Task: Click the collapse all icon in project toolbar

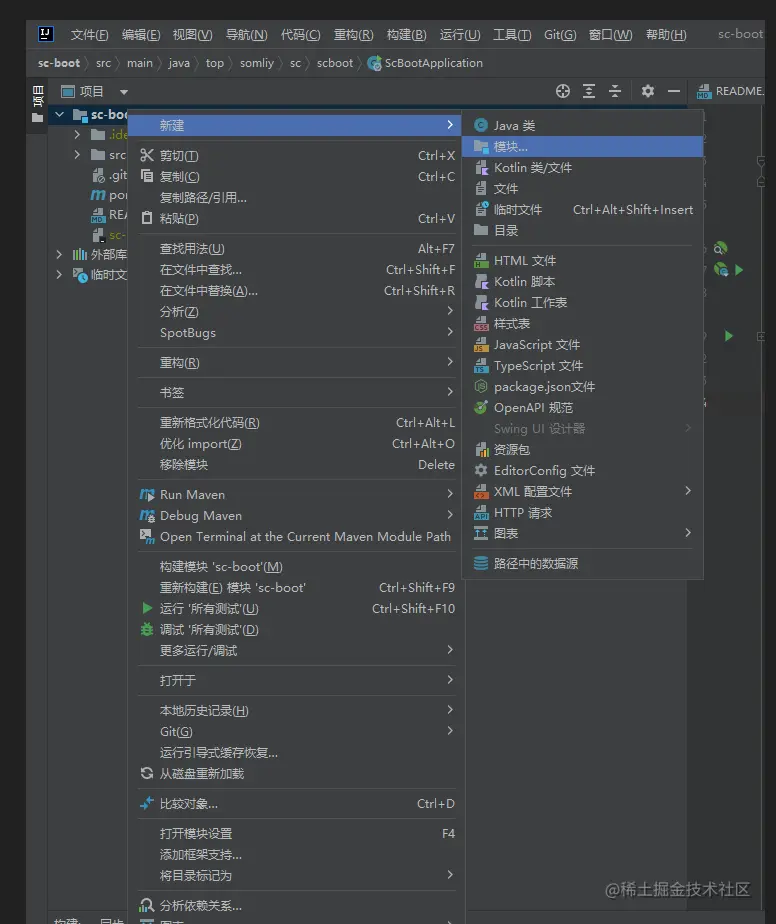Action: (x=615, y=91)
